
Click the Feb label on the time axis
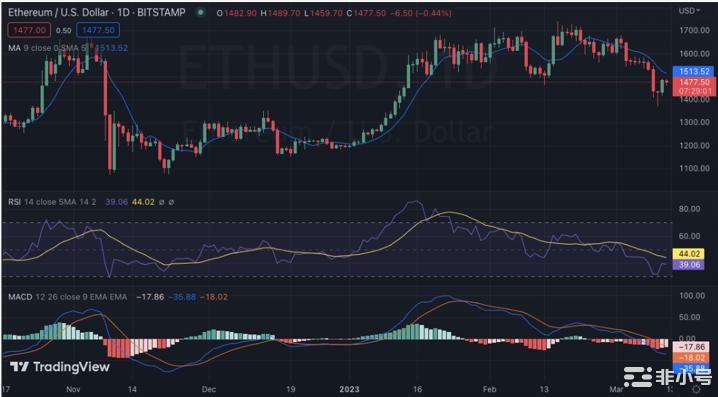(x=490, y=390)
